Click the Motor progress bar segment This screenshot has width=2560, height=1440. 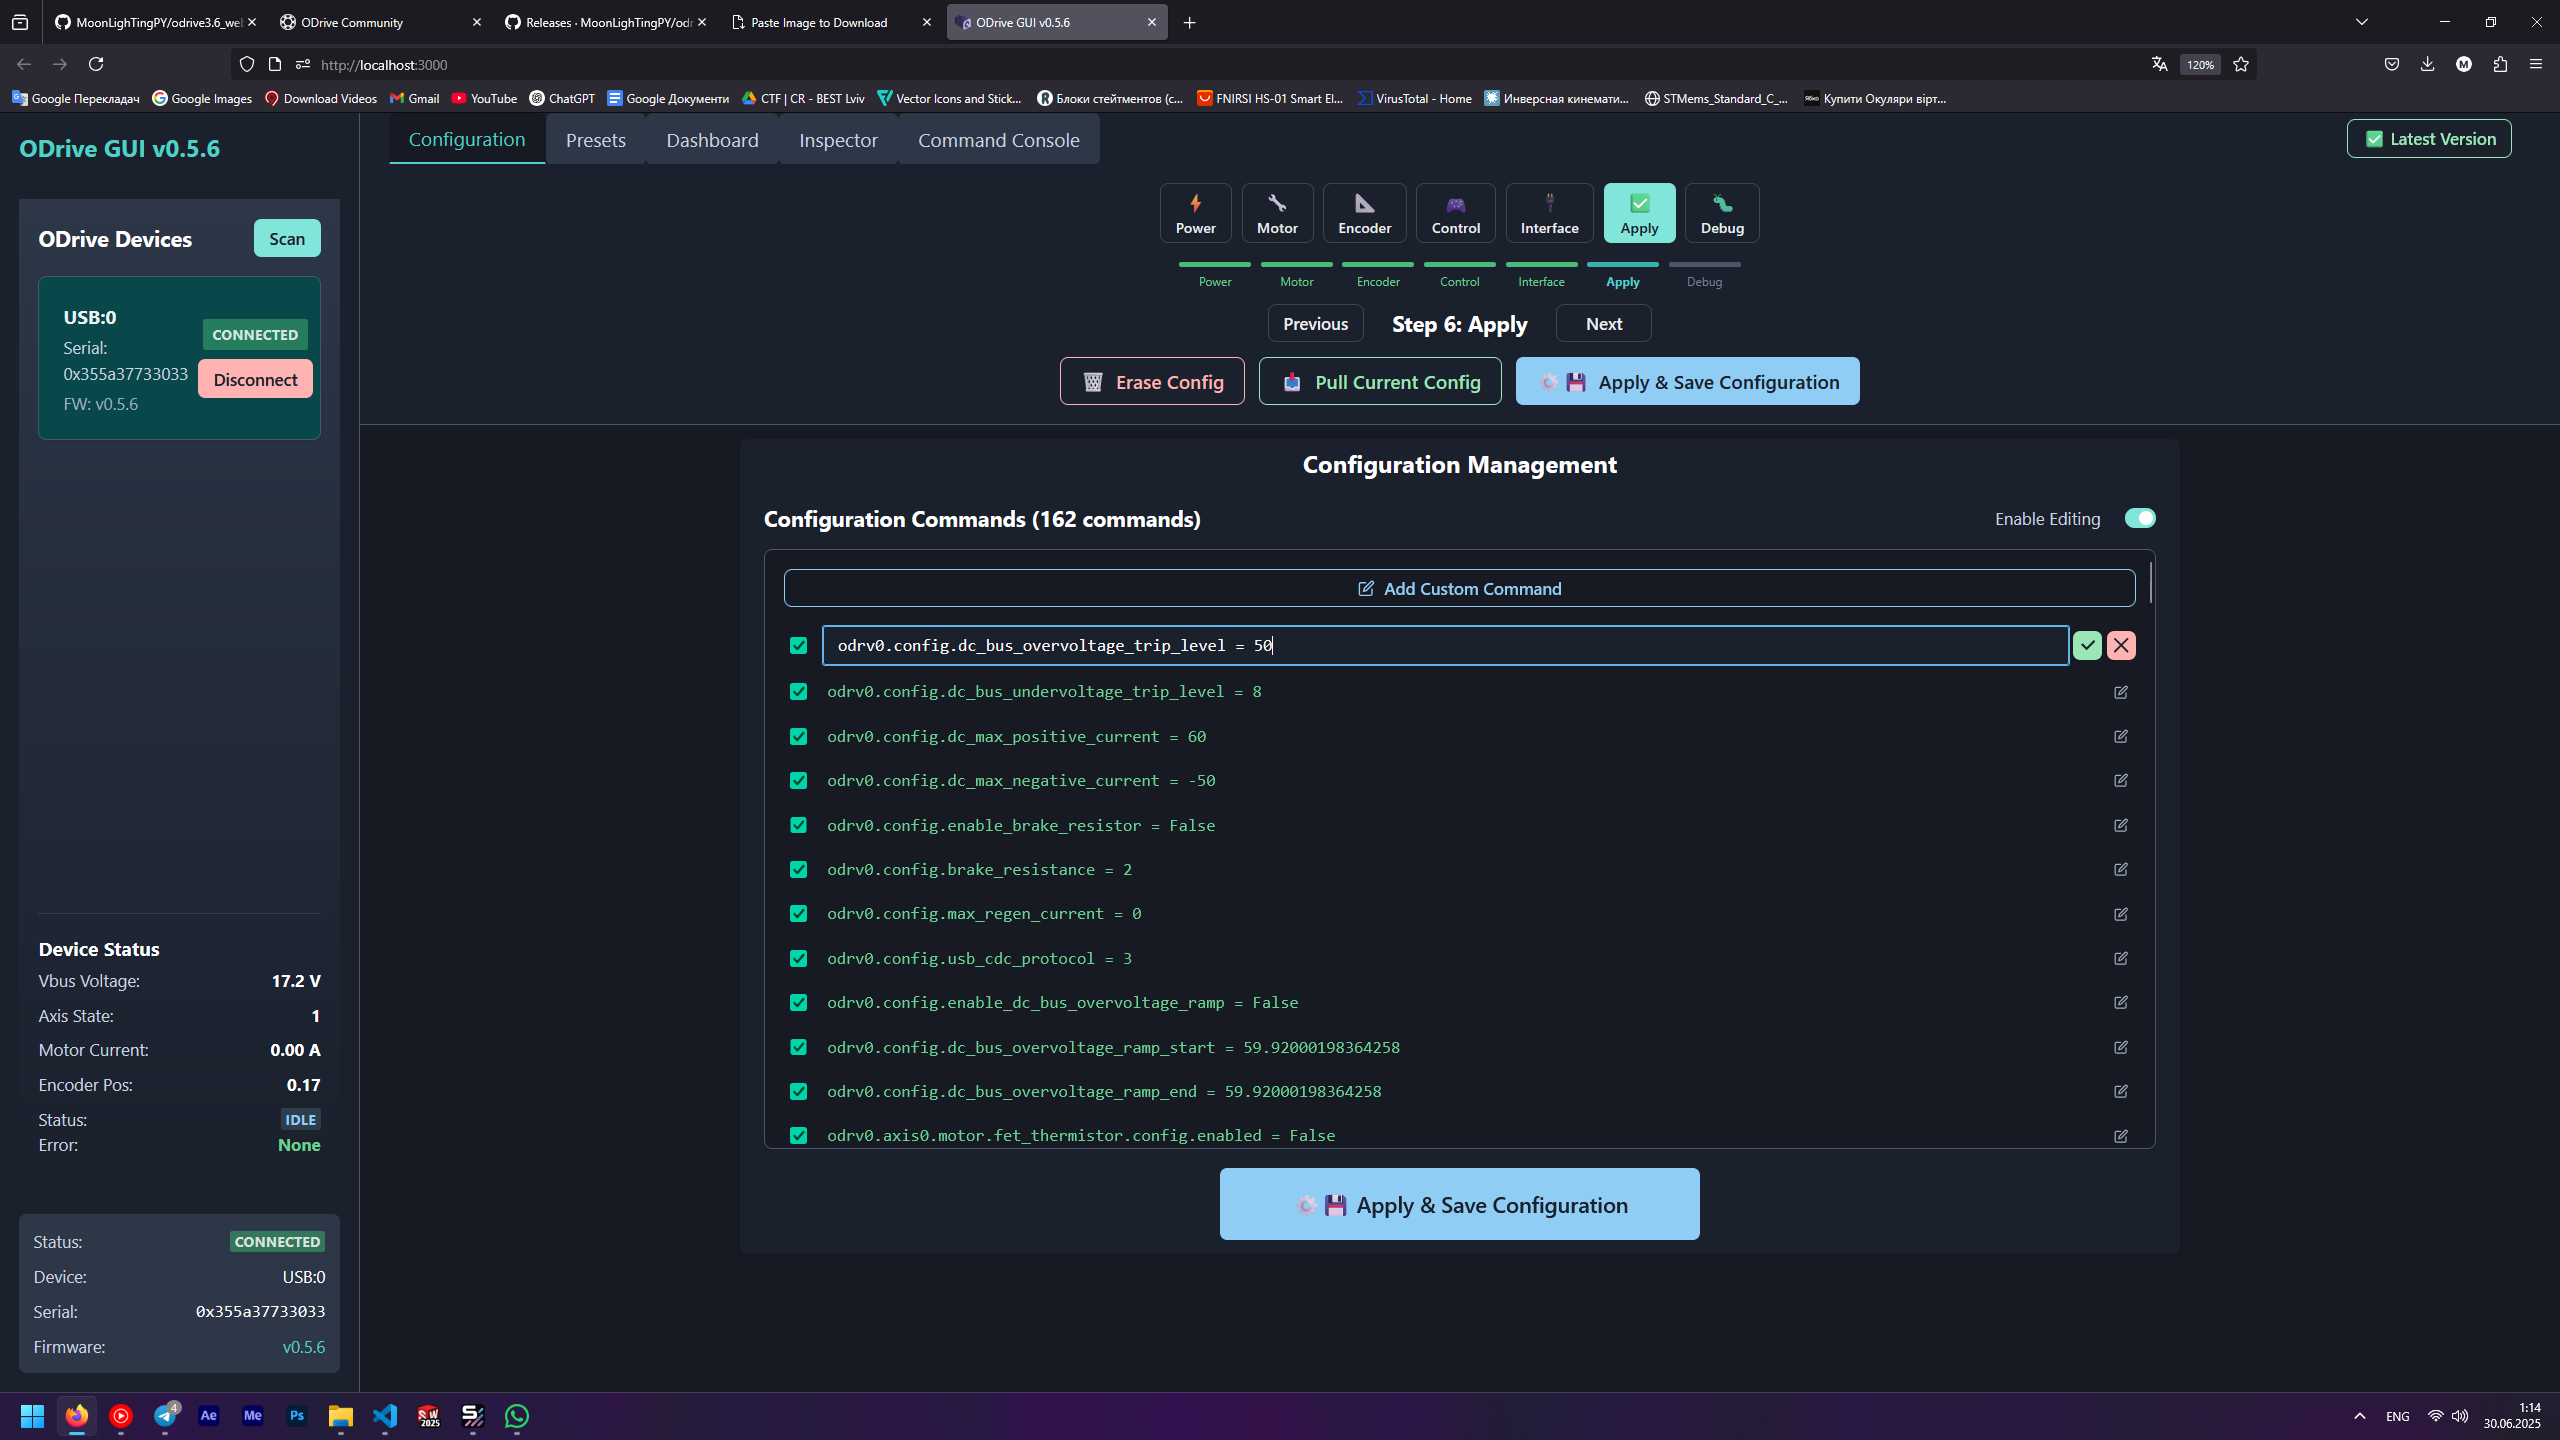coord(1296,264)
